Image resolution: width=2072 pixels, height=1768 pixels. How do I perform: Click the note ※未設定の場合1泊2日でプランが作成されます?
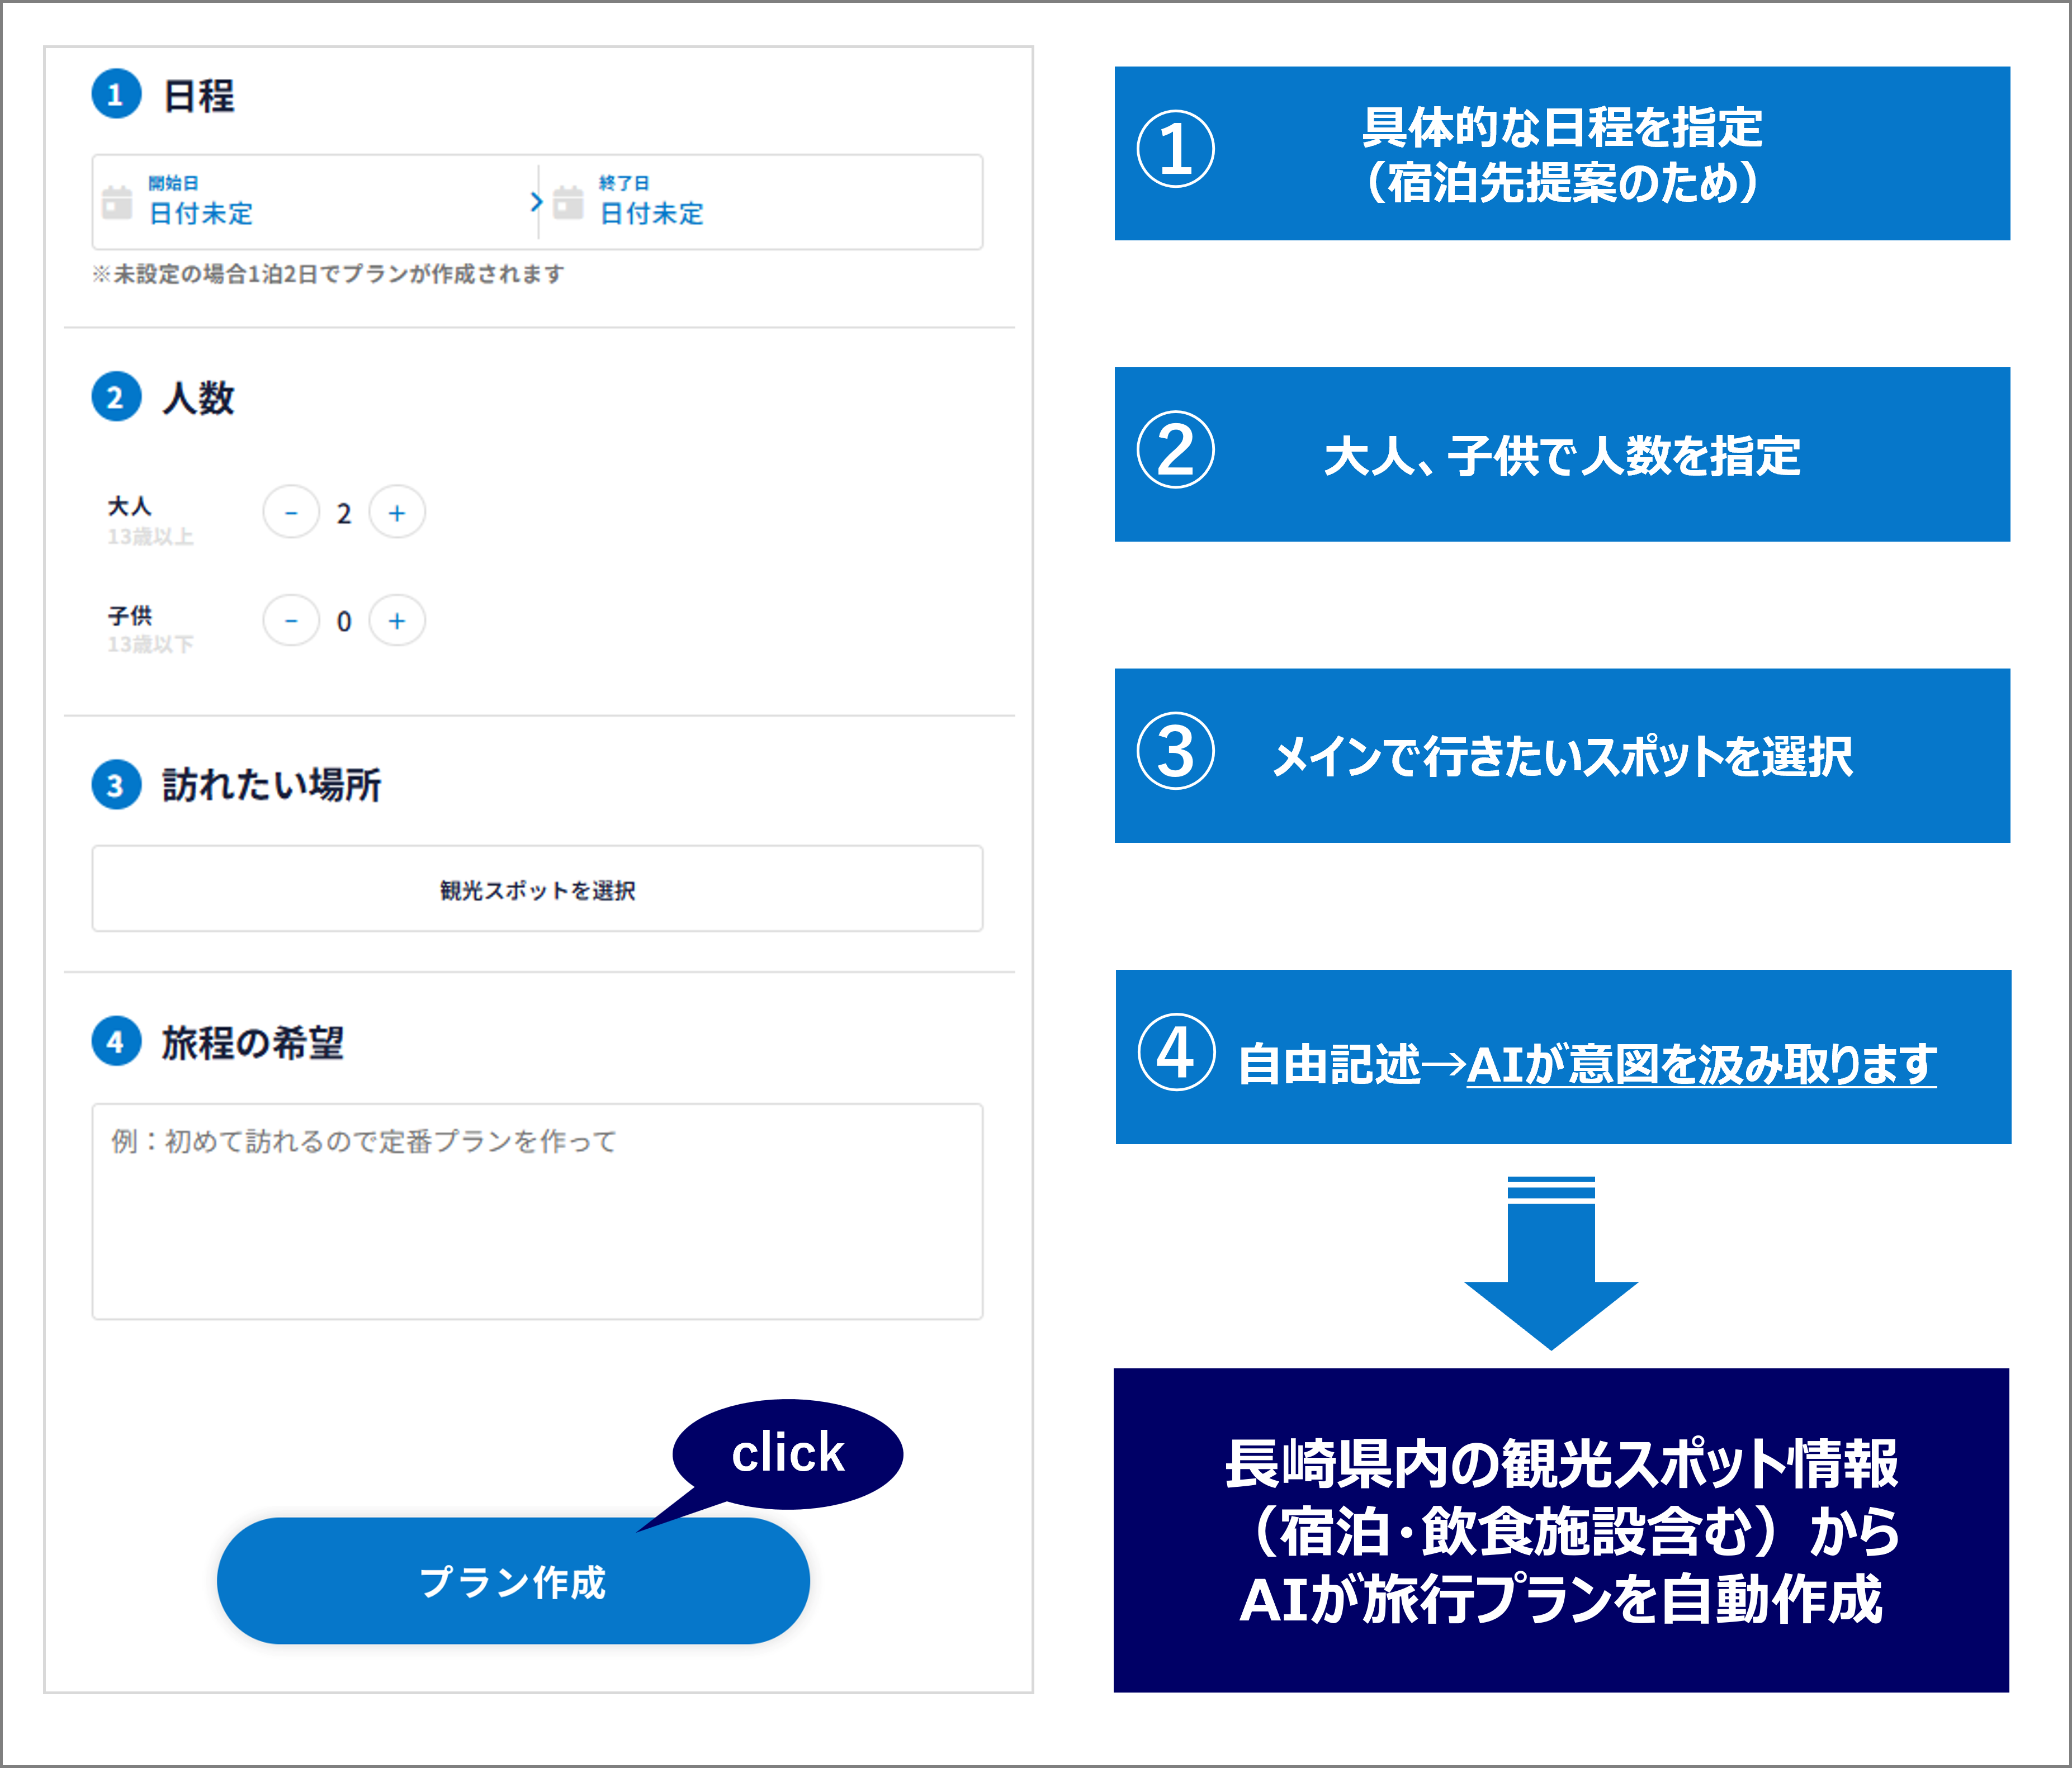[x=328, y=274]
